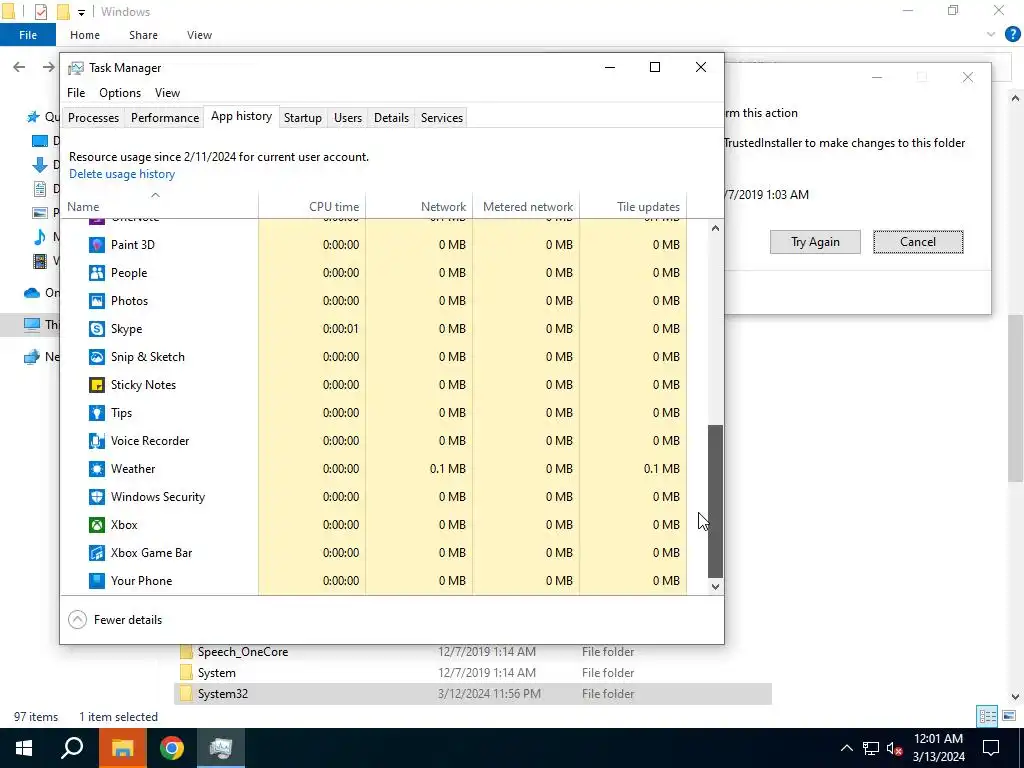This screenshot has height=768, width=1024.
Task: Open the Quick Access Toolbar dropdown arrow
Action: coord(81,12)
